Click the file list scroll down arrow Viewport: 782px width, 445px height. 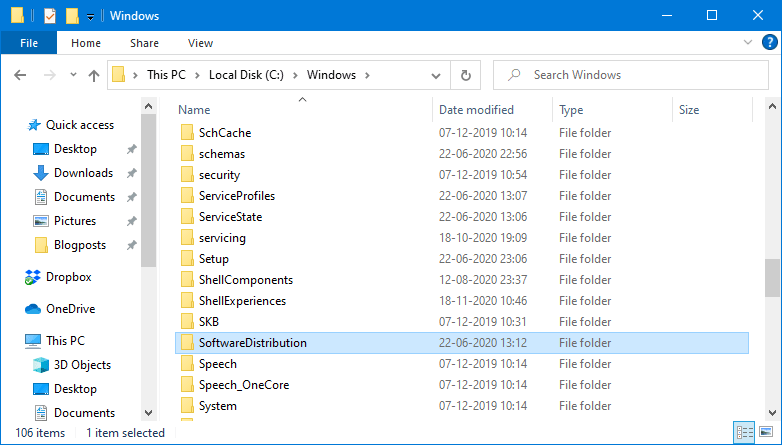(772, 413)
